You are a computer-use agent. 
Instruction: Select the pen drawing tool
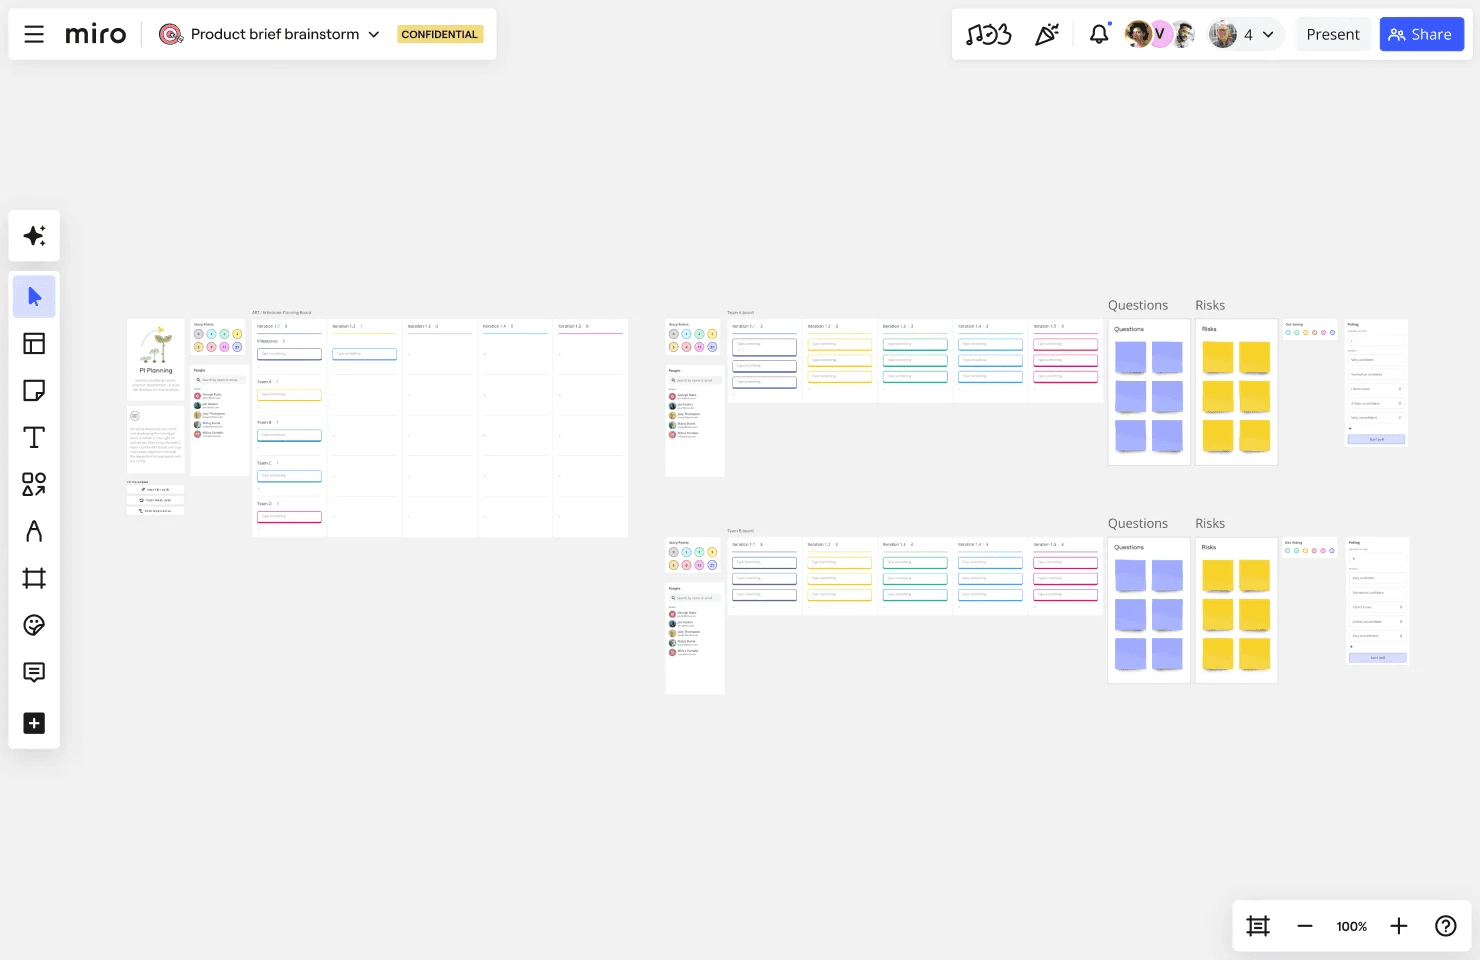tap(34, 532)
